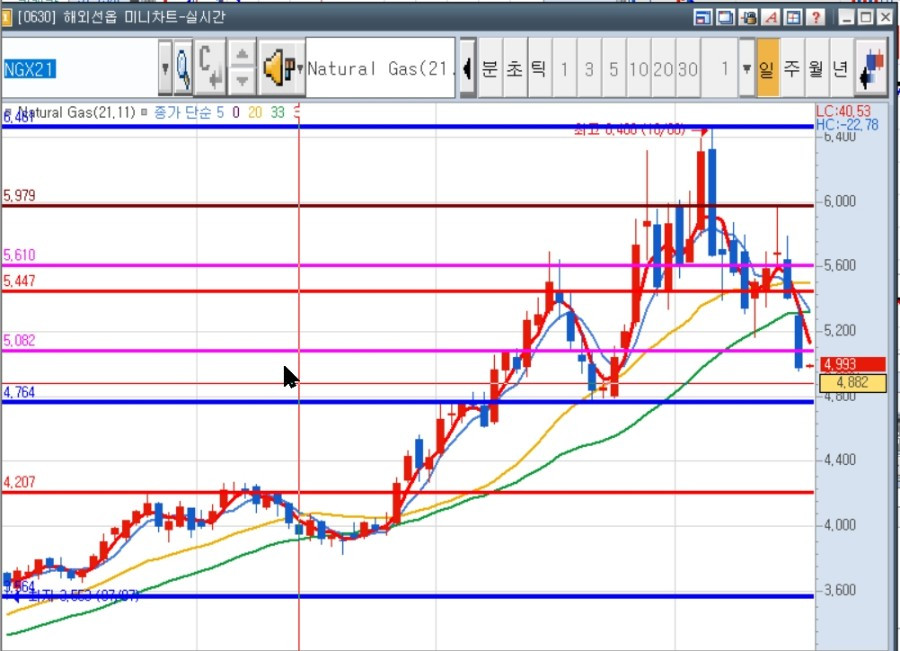Choose the 5 interval button
Viewport: 900px width, 651px height.
click(614, 68)
